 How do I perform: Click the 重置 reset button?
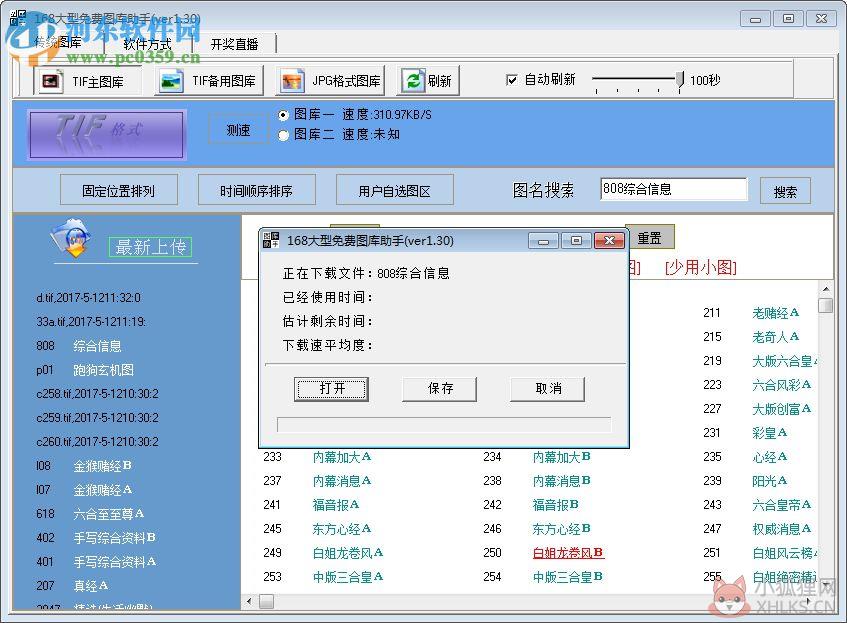[x=649, y=238]
